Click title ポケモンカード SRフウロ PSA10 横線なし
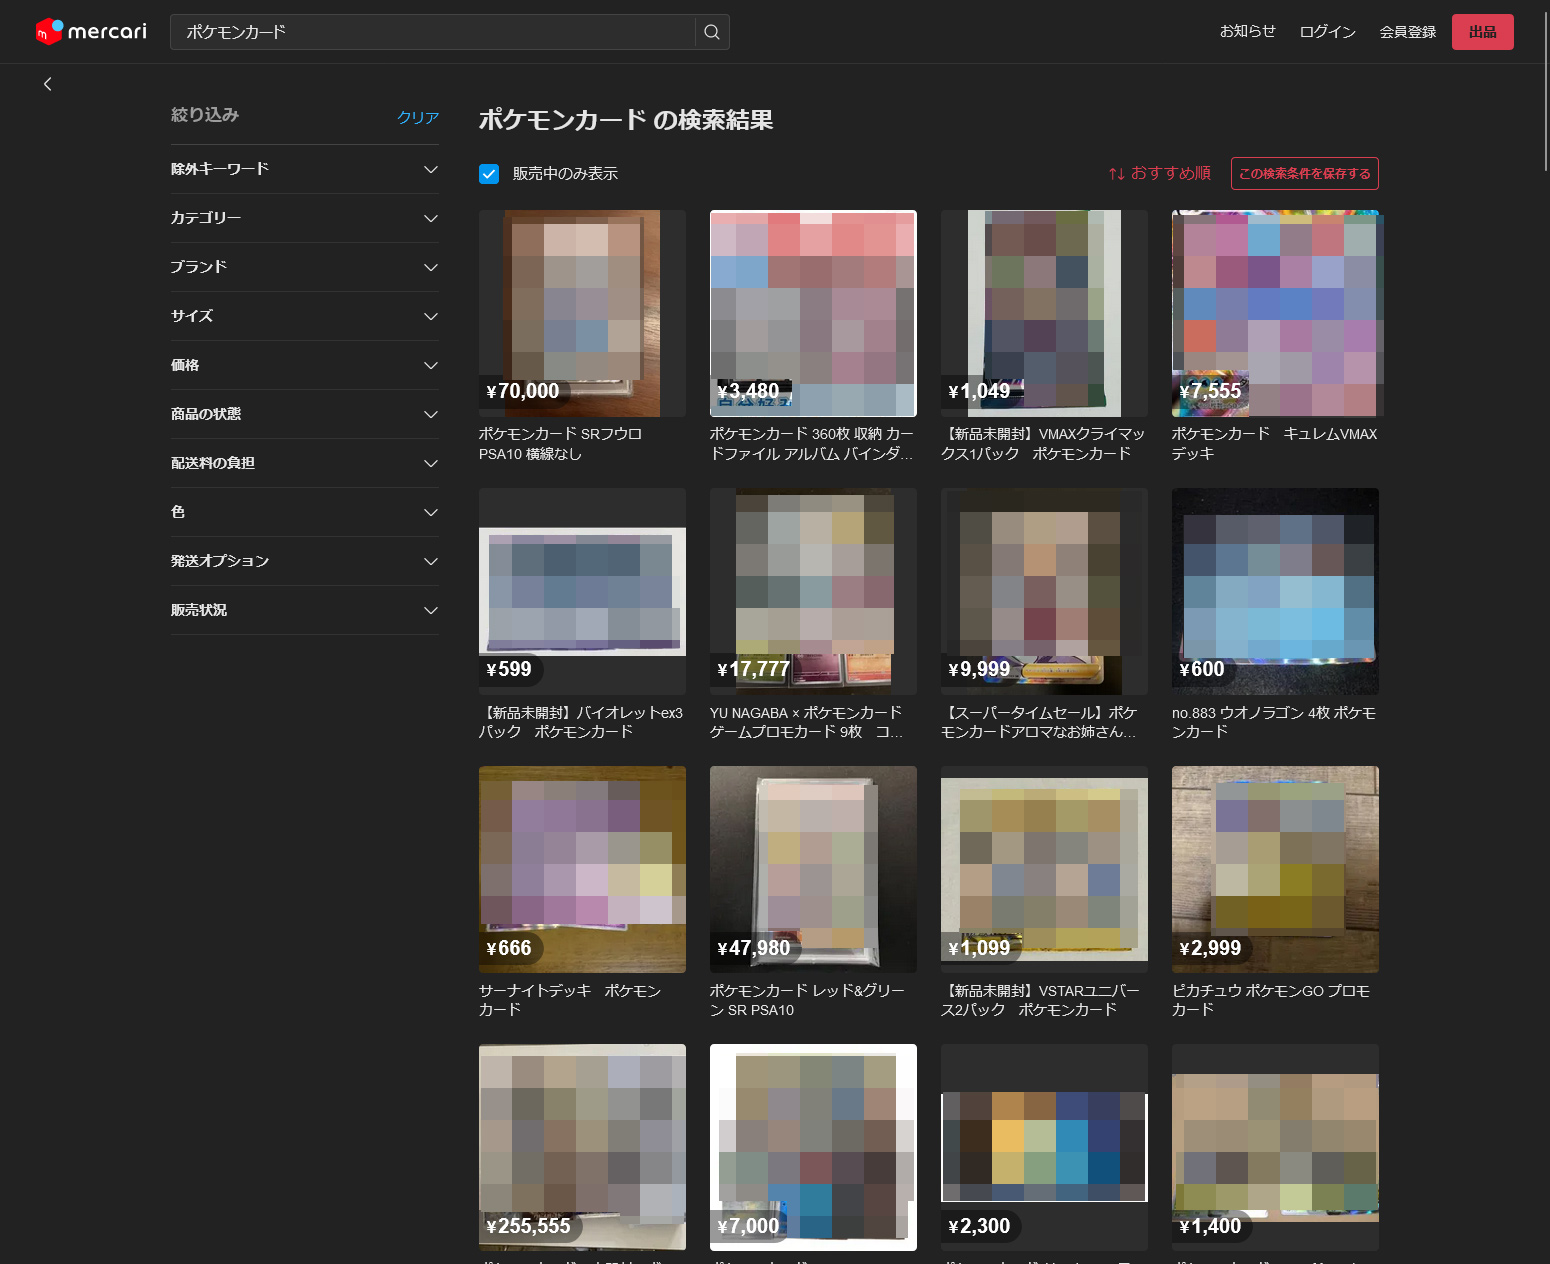This screenshot has height=1264, width=1550. (561, 444)
